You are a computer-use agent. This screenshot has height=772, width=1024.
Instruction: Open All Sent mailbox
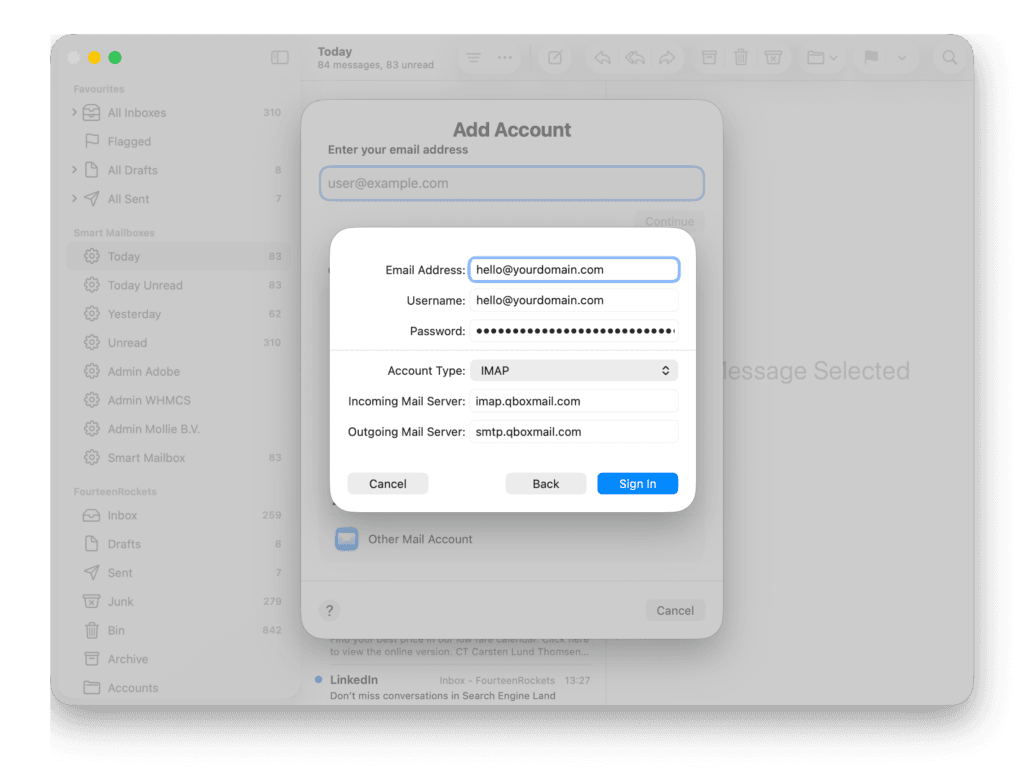point(178,199)
